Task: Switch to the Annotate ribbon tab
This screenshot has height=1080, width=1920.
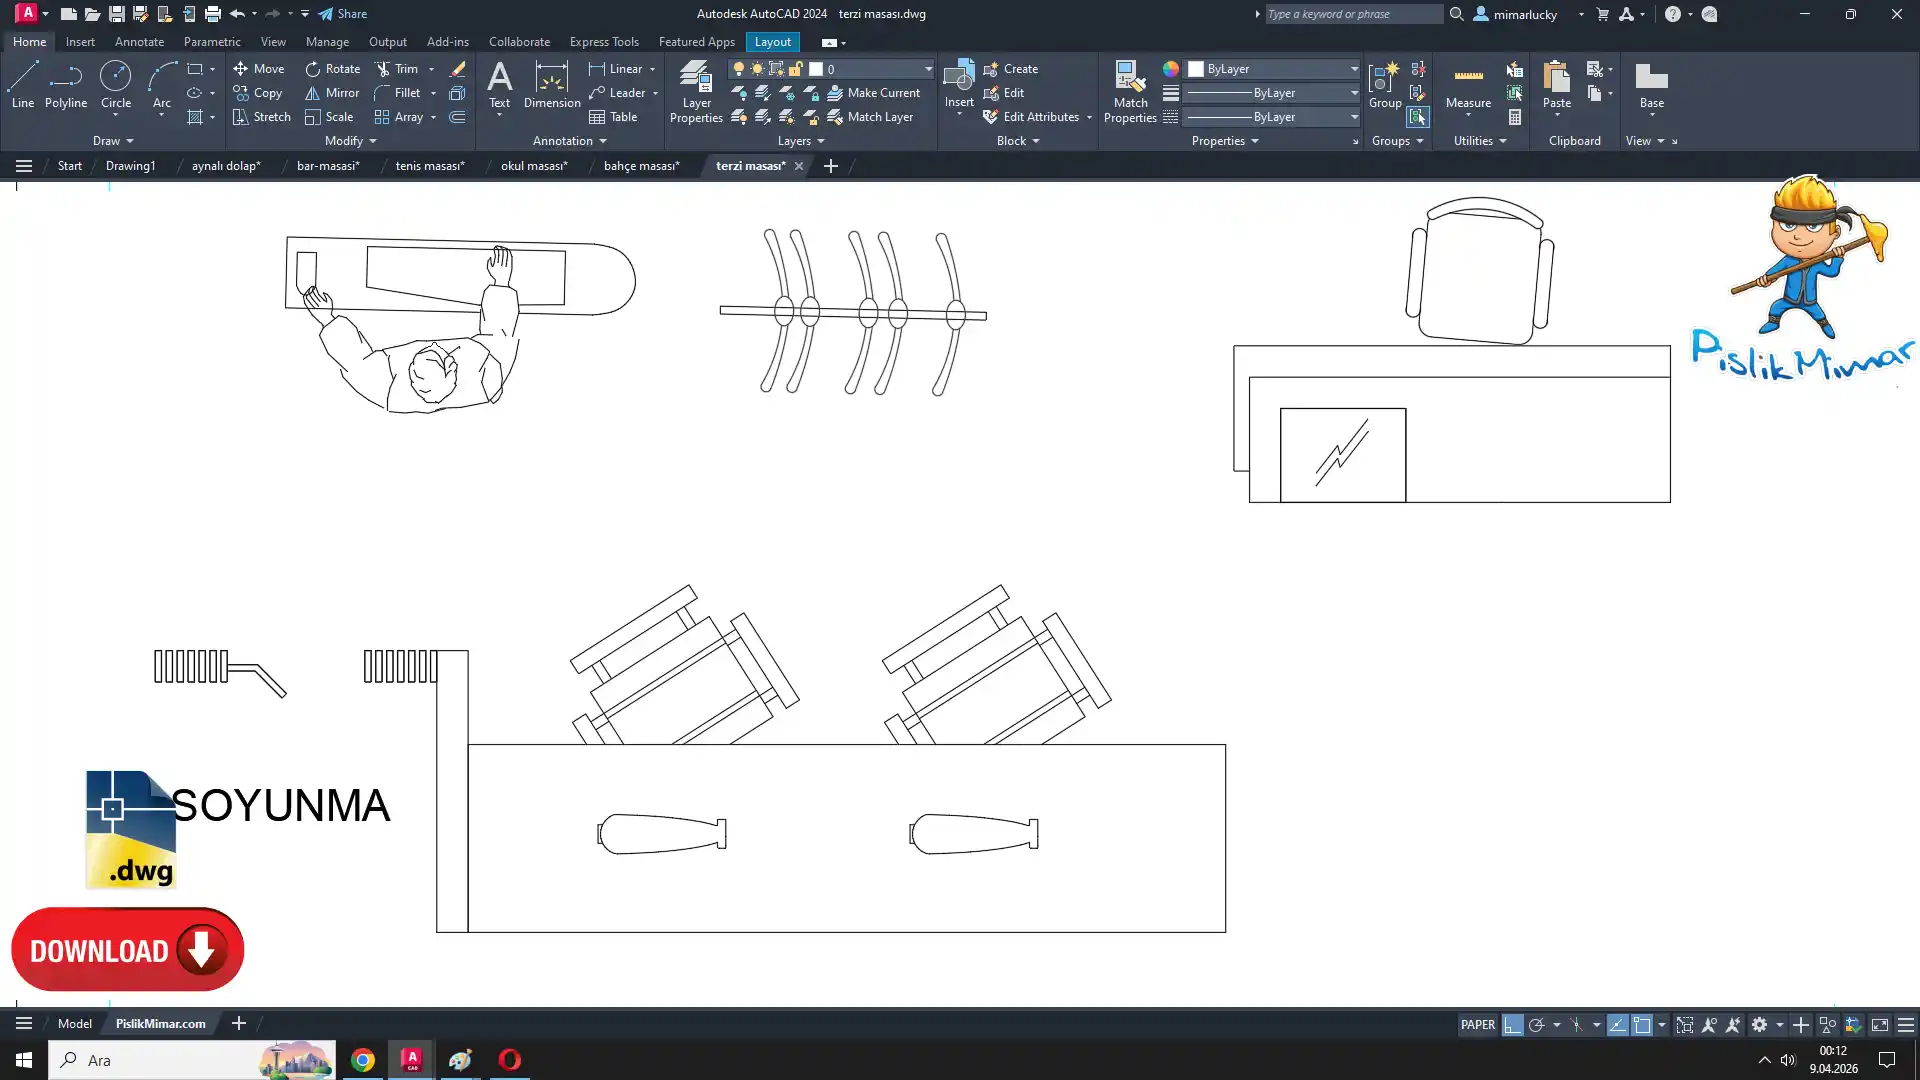Action: 139,42
